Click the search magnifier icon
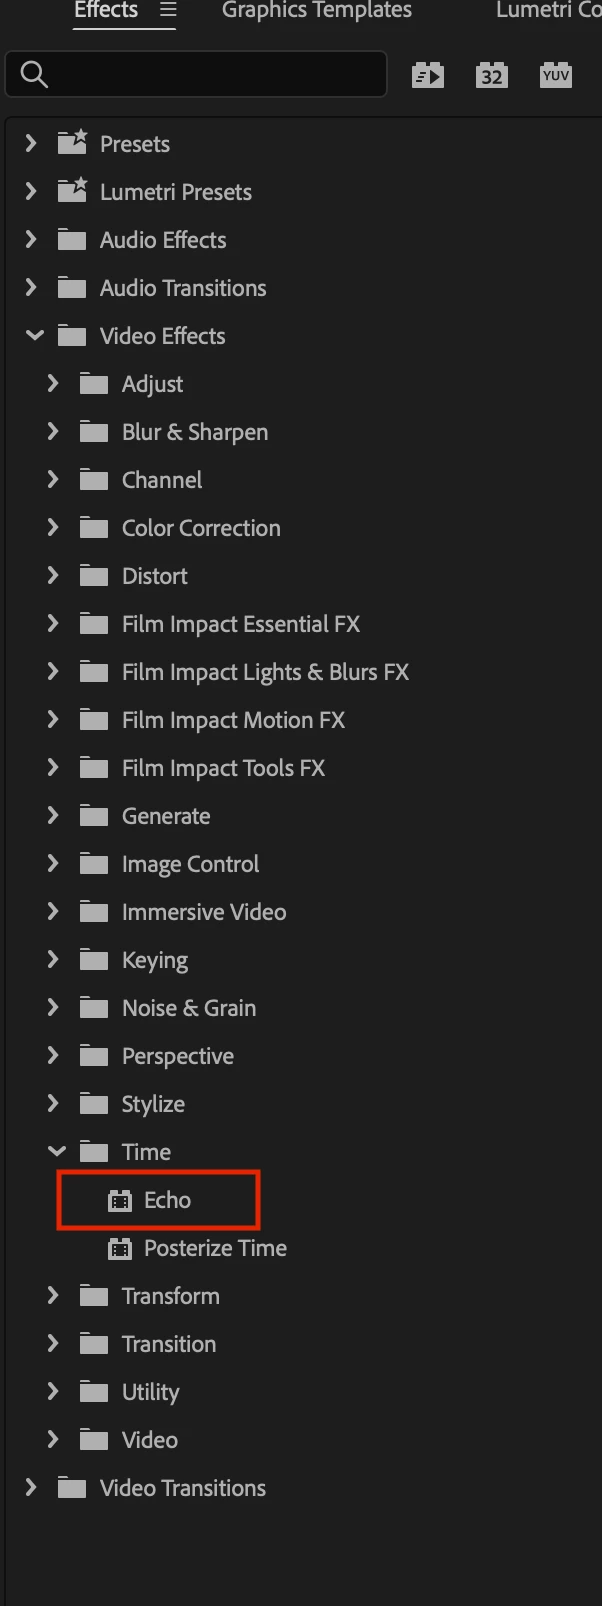 point(34,74)
